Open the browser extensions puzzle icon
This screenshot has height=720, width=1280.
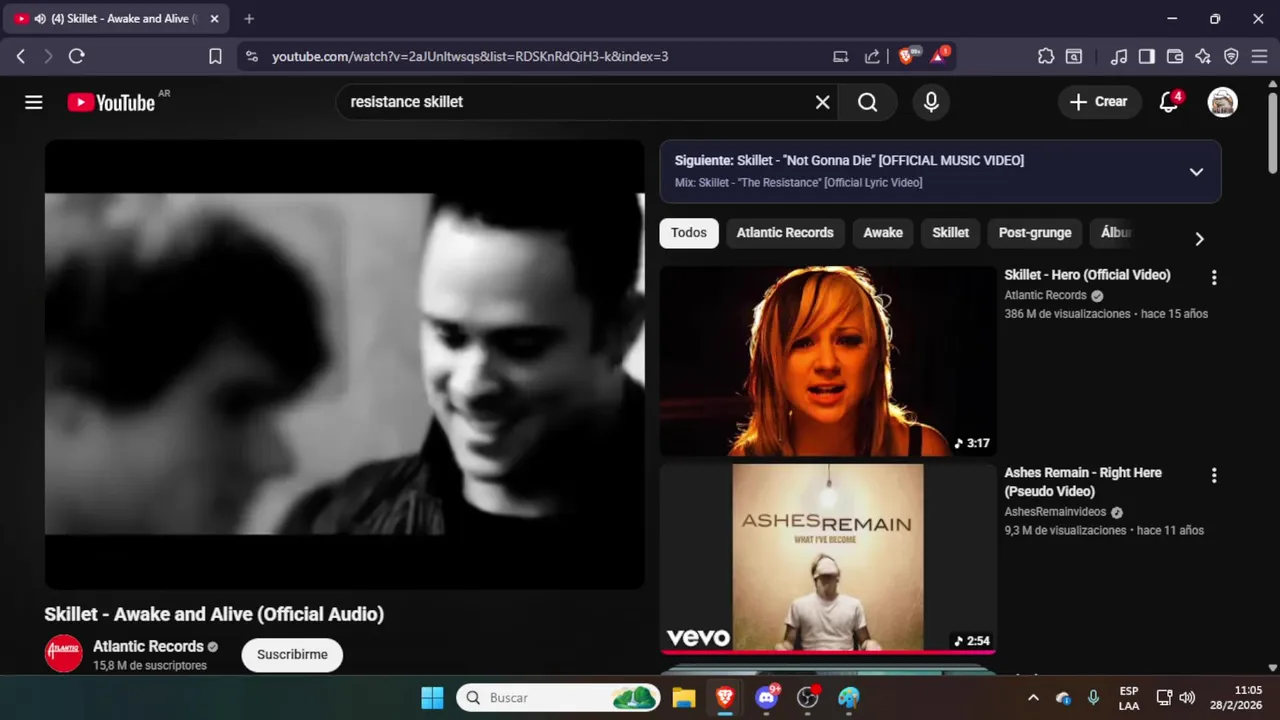[x=1046, y=57]
